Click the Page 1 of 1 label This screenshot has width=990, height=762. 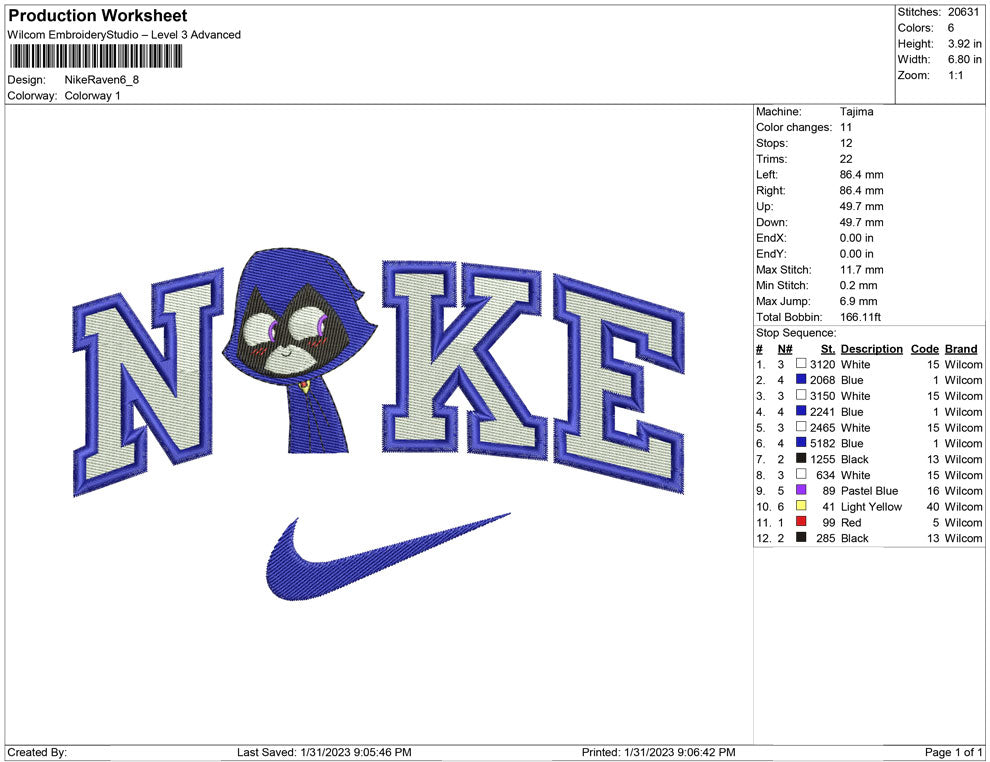tap(953, 752)
